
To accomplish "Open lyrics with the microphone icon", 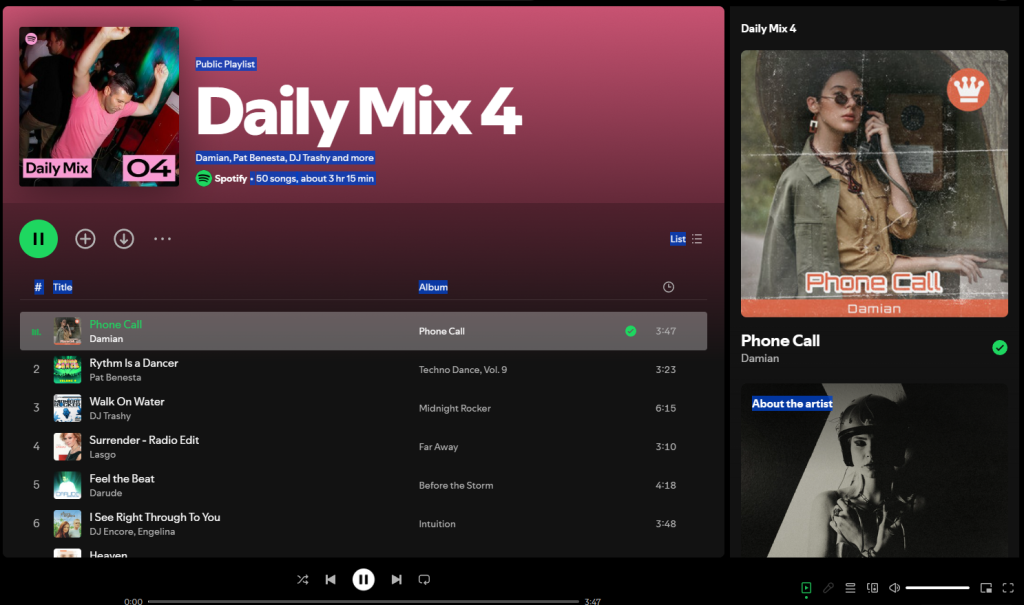I will 828,588.
